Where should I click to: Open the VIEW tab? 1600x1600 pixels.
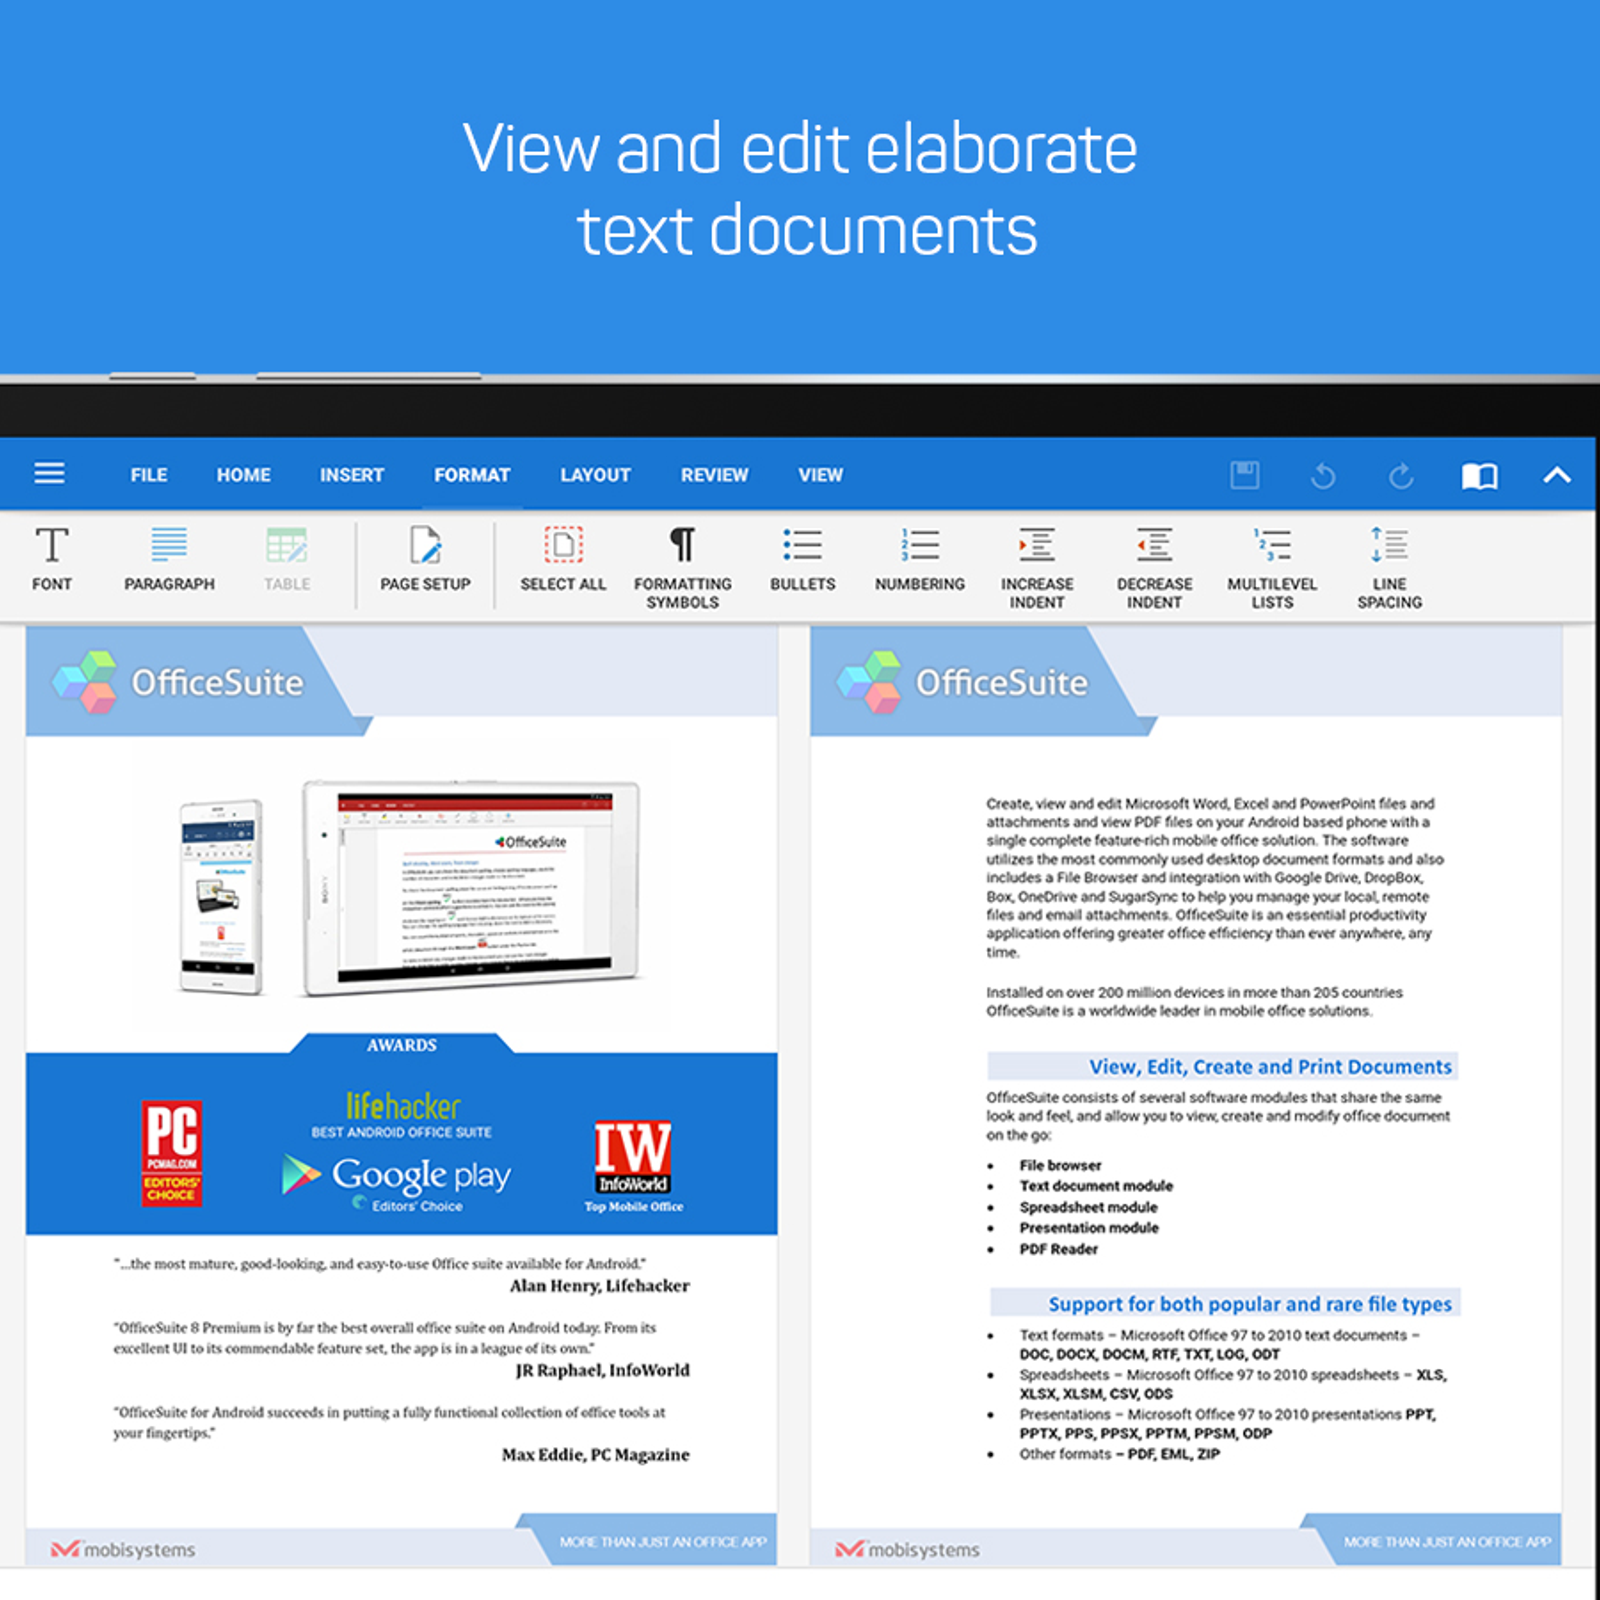(x=820, y=475)
